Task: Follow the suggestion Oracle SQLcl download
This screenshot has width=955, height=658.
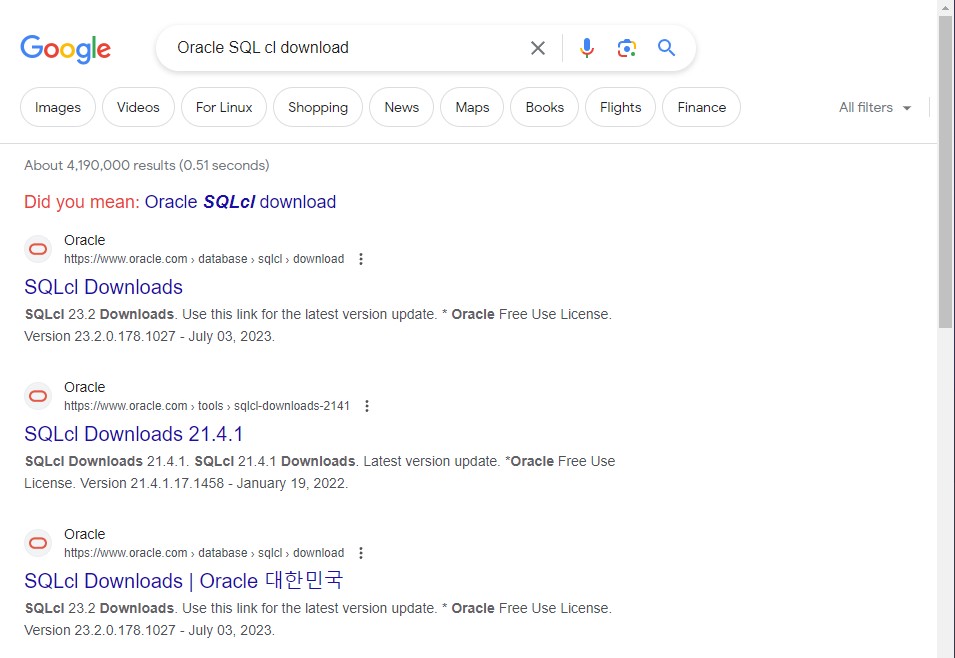Action: 240,202
